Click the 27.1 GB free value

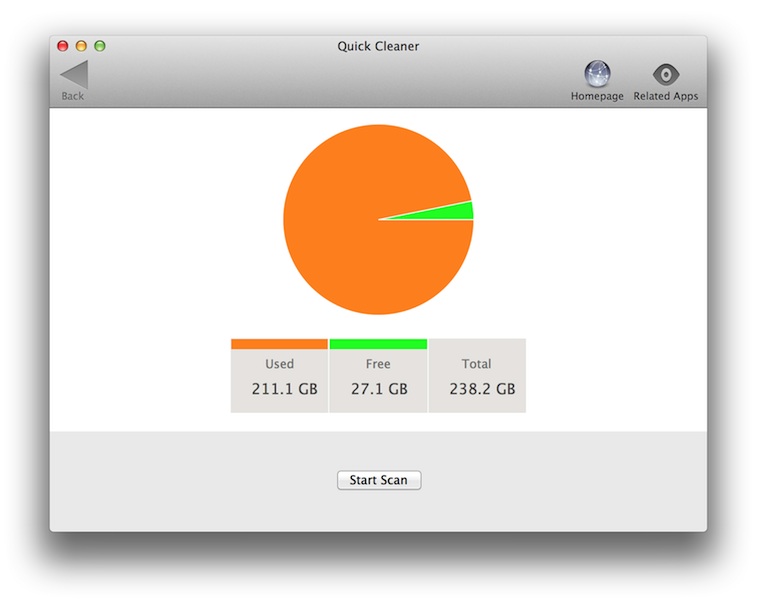379,389
